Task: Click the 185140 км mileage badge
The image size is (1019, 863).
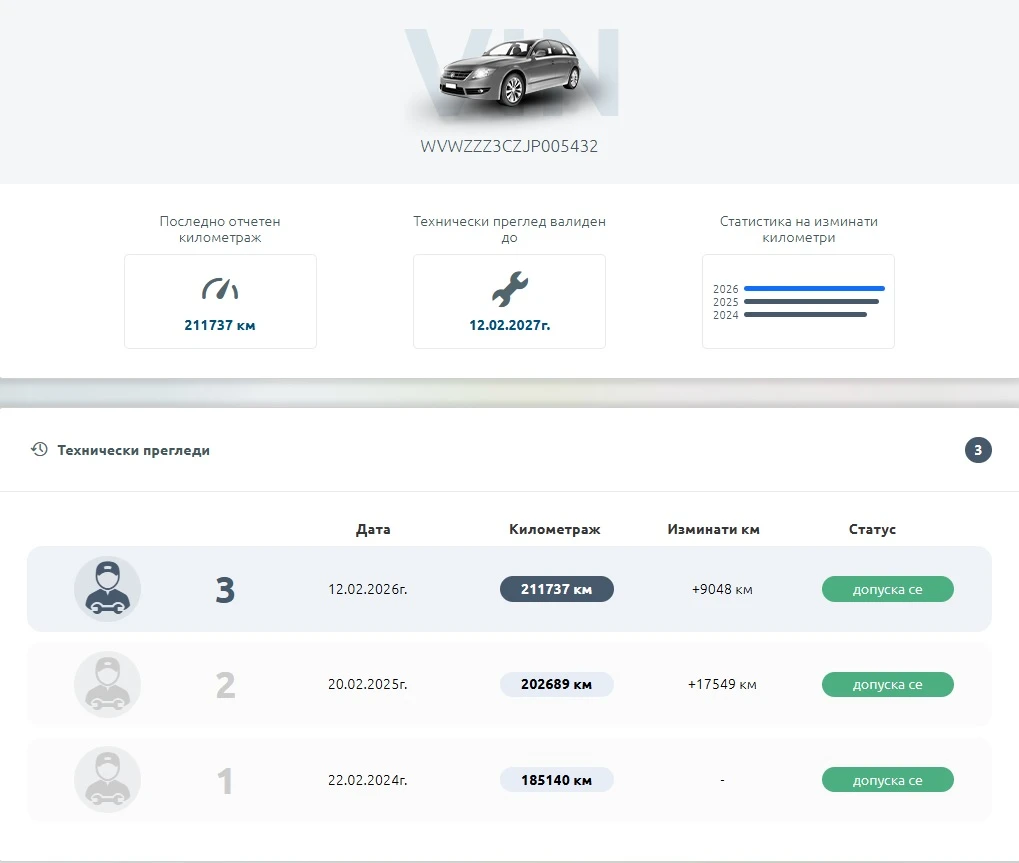Action: (x=556, y=779)
